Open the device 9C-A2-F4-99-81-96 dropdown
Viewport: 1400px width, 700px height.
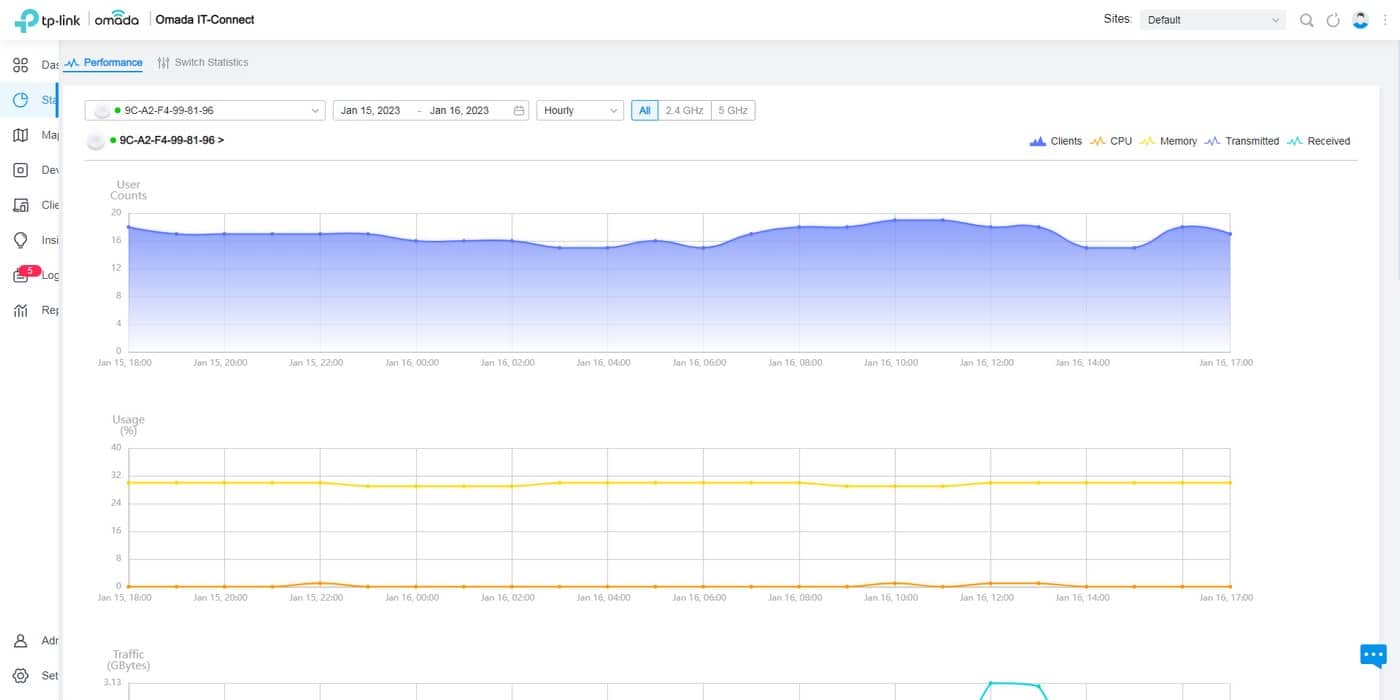[205, 110]
